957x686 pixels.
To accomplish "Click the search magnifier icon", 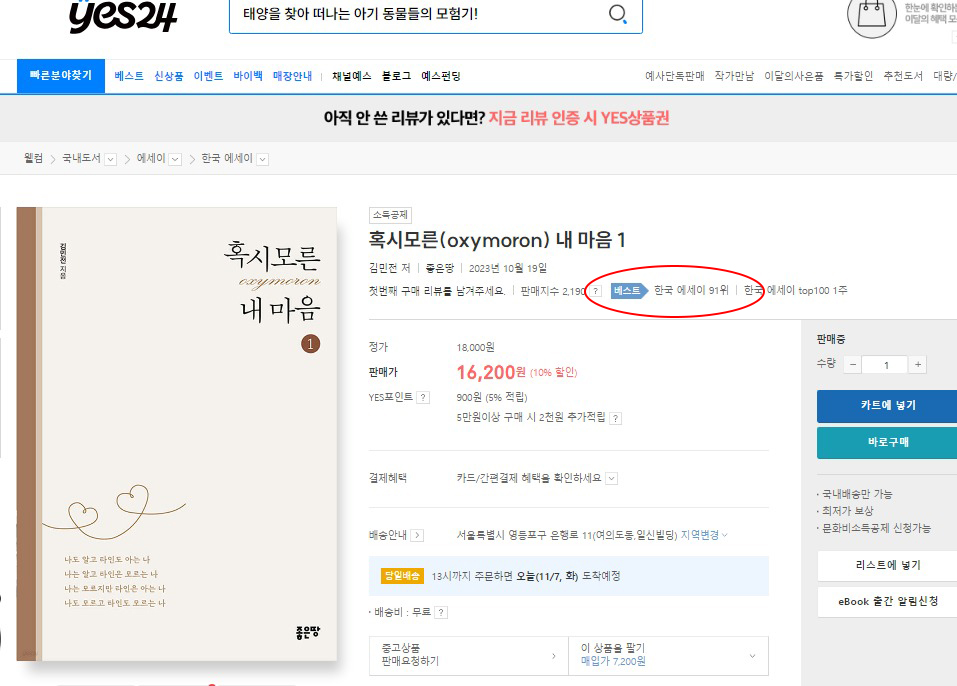I will click(618, 13).
